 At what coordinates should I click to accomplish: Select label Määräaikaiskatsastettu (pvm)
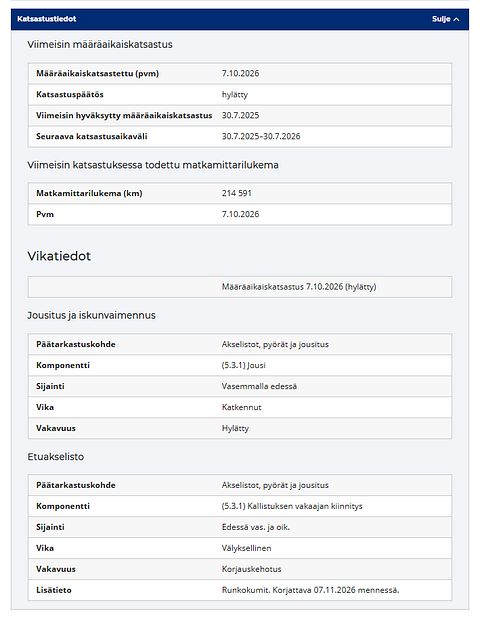(98, 74)
